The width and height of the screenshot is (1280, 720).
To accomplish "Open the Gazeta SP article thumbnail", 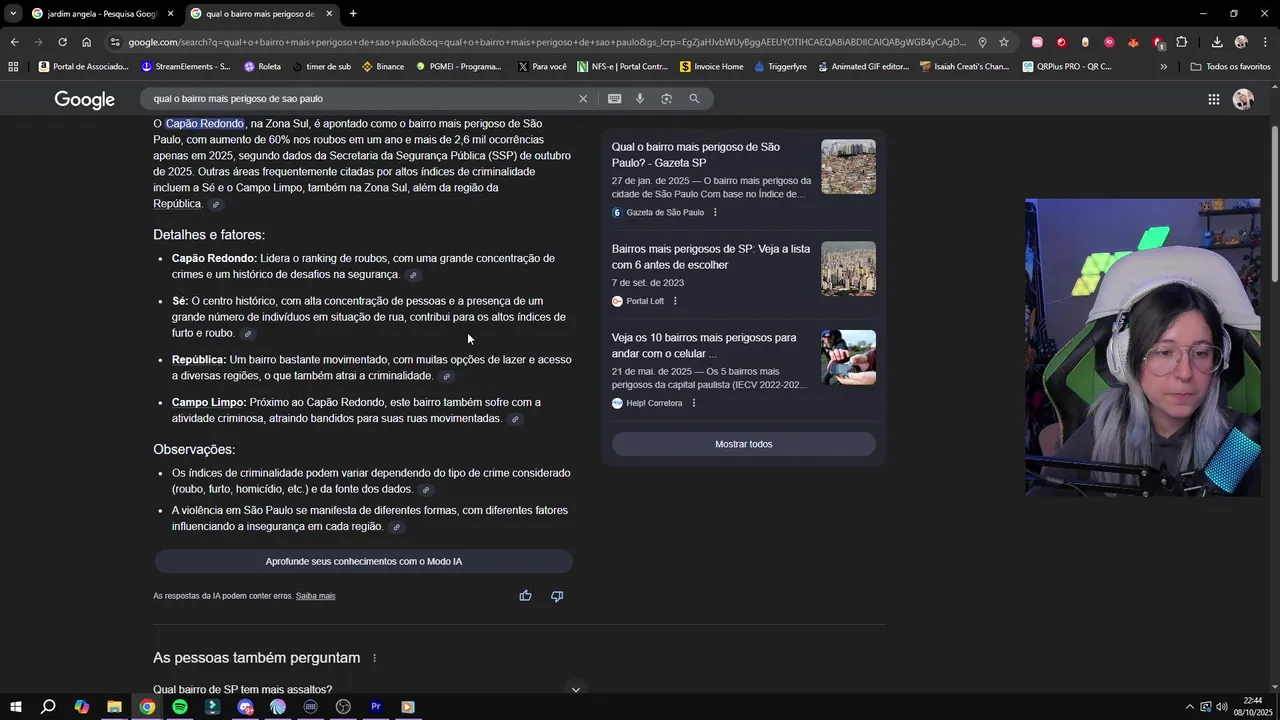I will (x=848, y=167).
